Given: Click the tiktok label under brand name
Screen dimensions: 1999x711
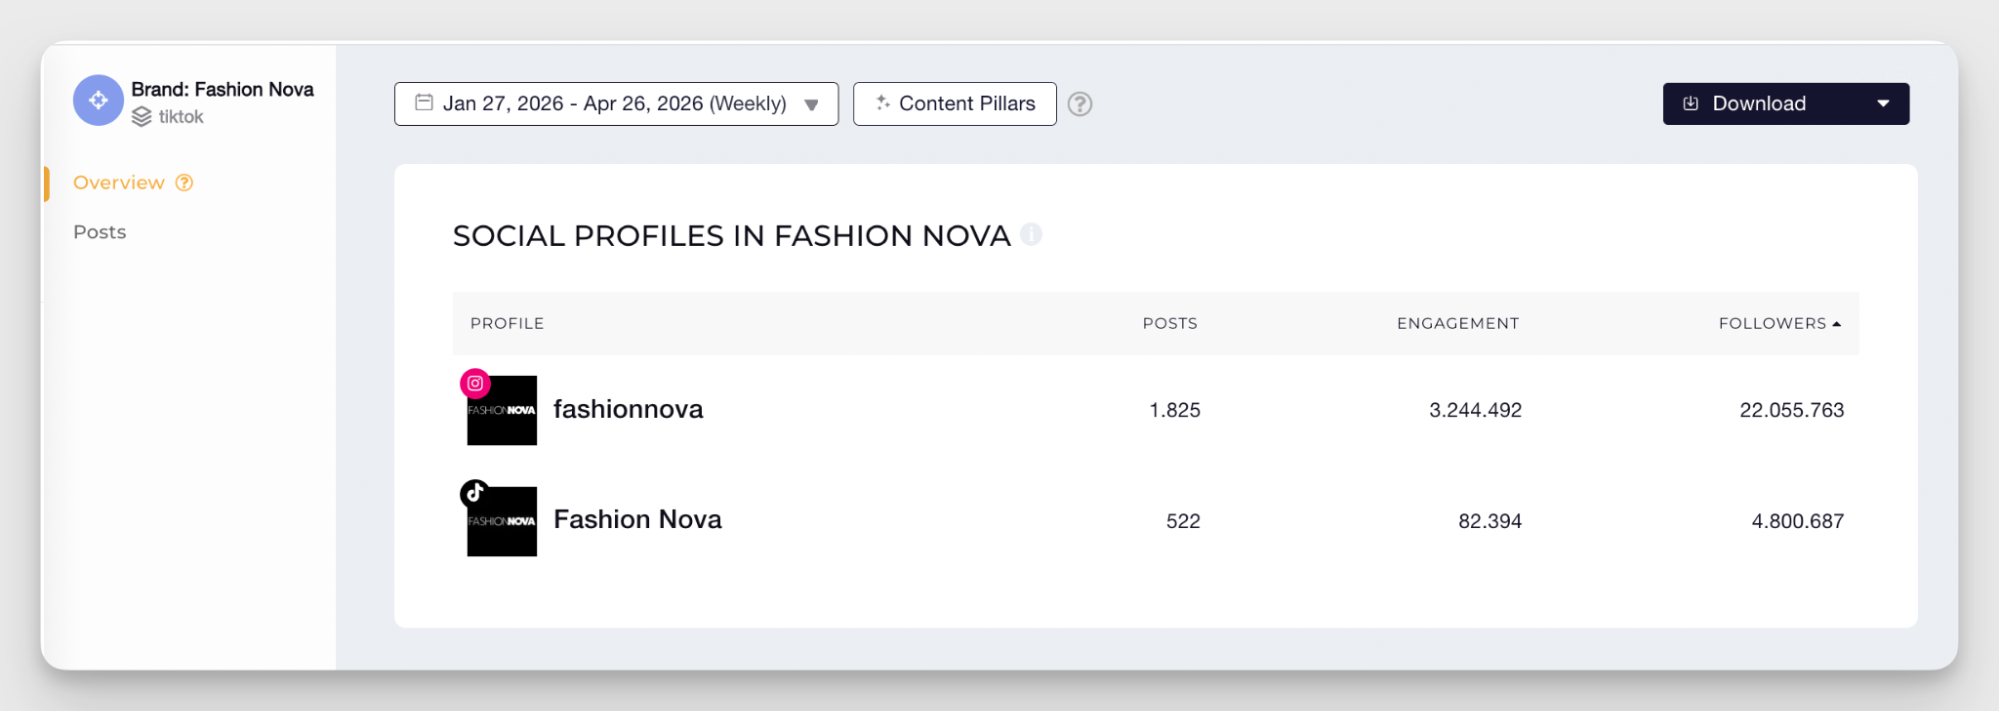Looking at the screenshot, I should (x=181, y=117).
